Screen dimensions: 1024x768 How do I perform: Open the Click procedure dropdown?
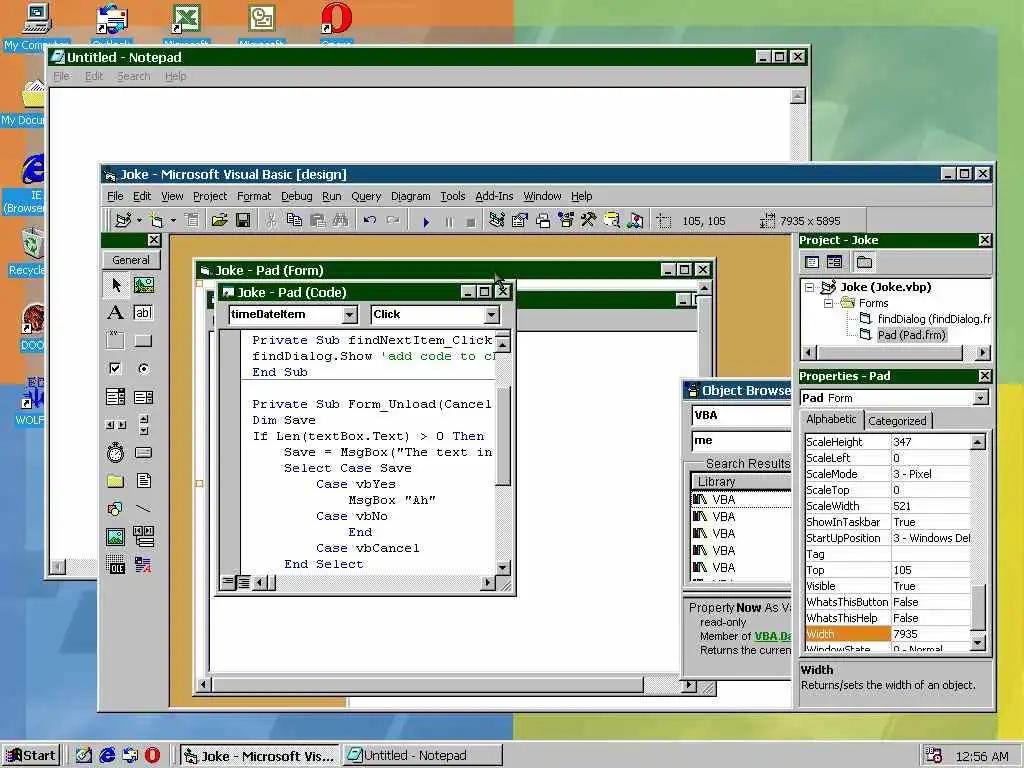point(491,315)
